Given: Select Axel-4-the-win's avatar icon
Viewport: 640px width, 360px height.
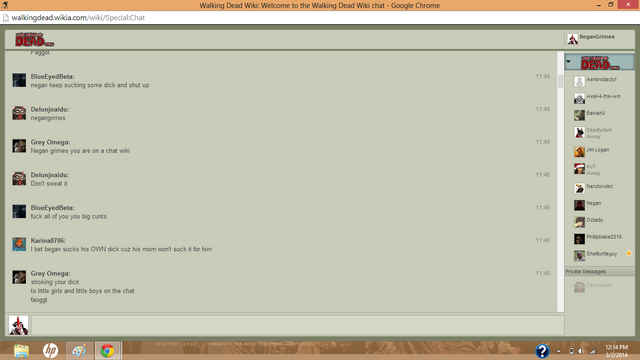Looking at the screenshot, I should pyautogui.click(x=579, y=98).
